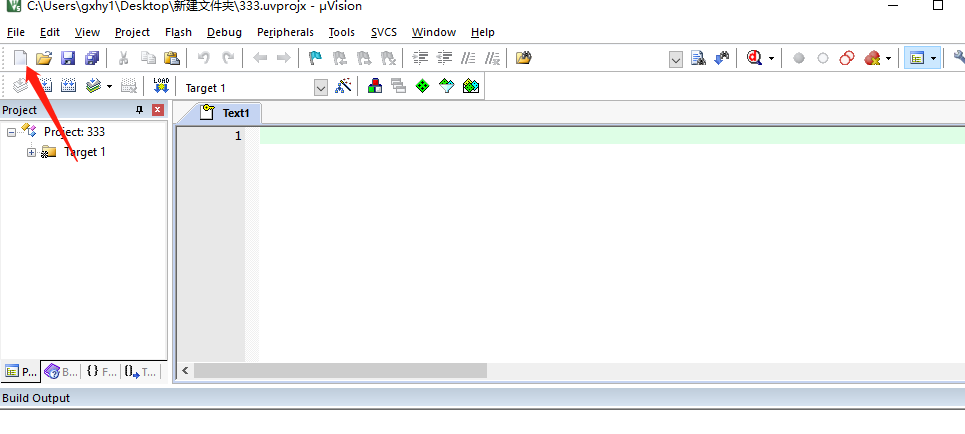Image resolution: width=965 pixels, height=434 pixels.
Task: Open Manage Multi-Project Workspace
Action: (399, 86)
